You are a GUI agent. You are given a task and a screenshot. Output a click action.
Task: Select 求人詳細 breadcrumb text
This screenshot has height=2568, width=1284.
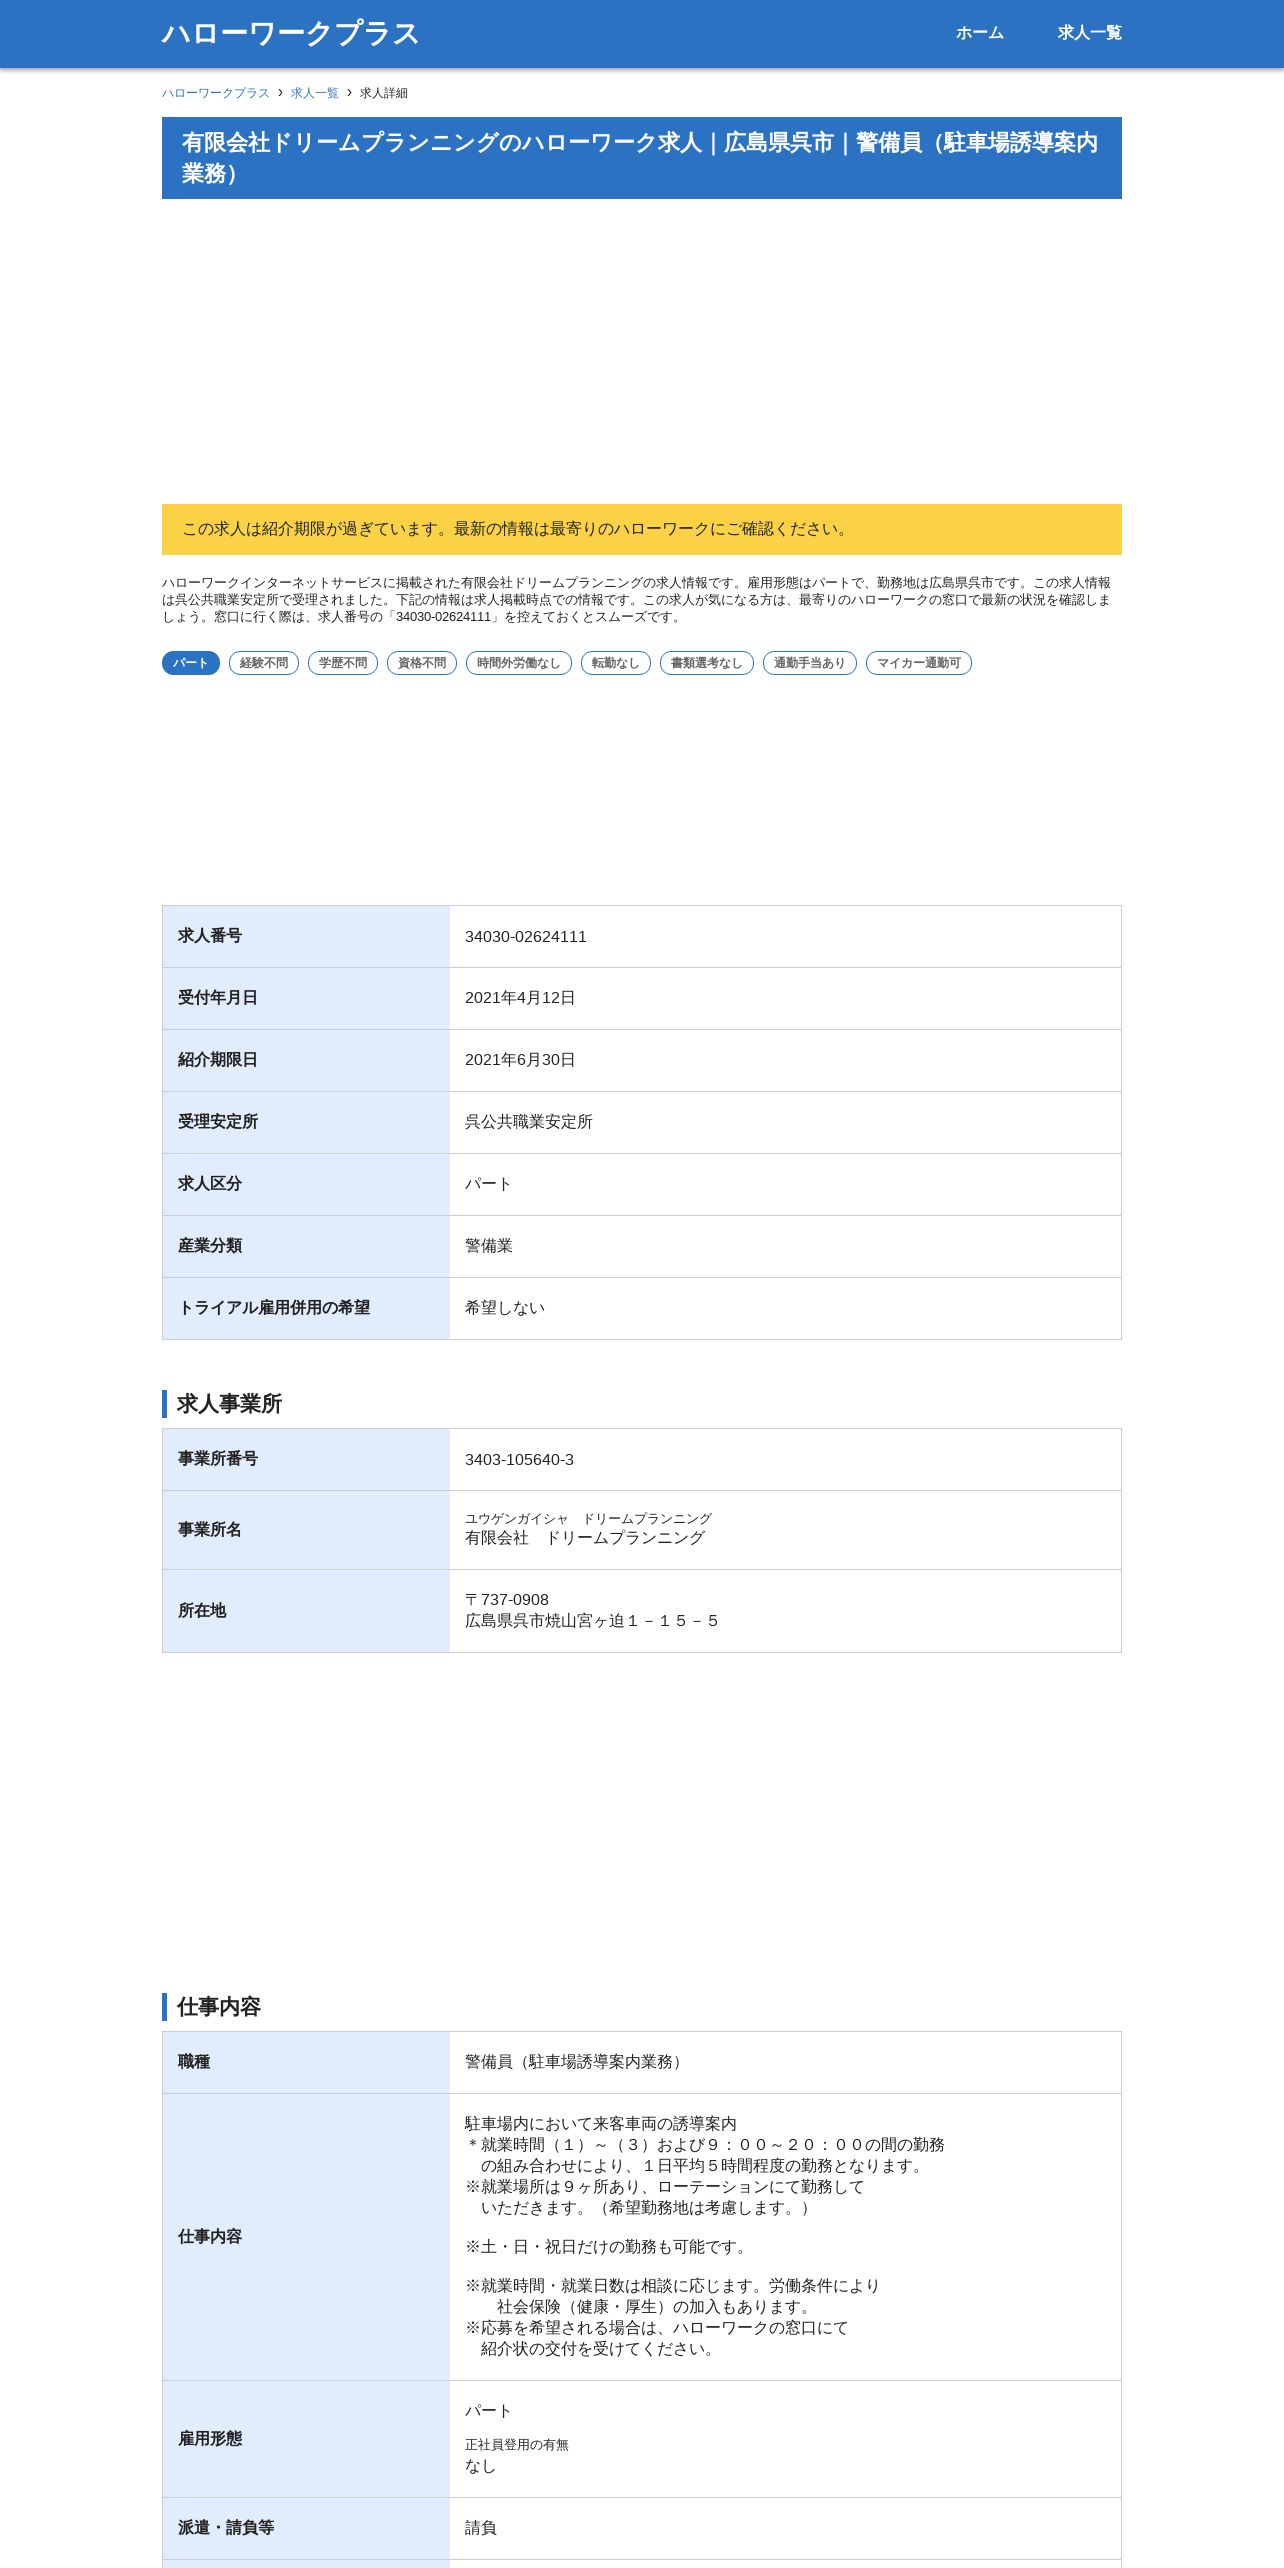384,93
